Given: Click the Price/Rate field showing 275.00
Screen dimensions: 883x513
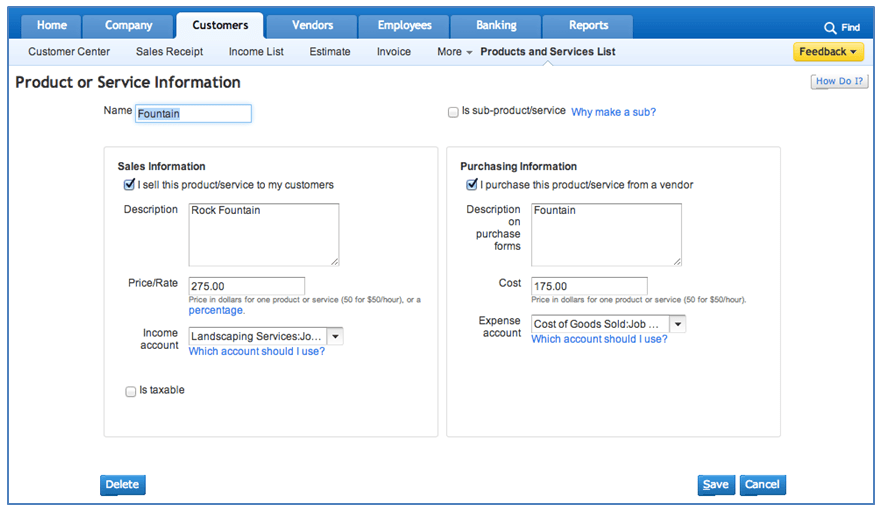Looking at the screenshot, I should click(x=247, y=286).
